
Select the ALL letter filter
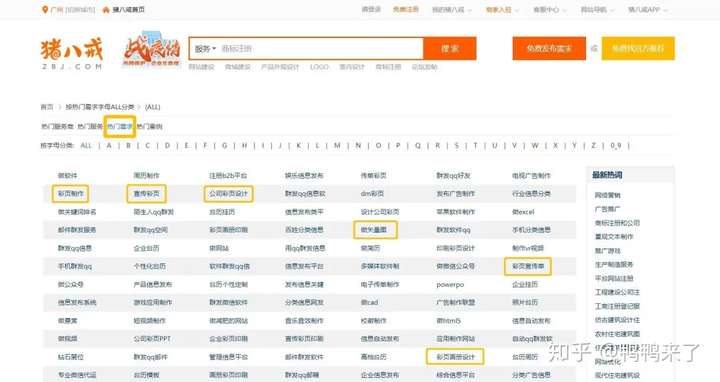point(86,146)
